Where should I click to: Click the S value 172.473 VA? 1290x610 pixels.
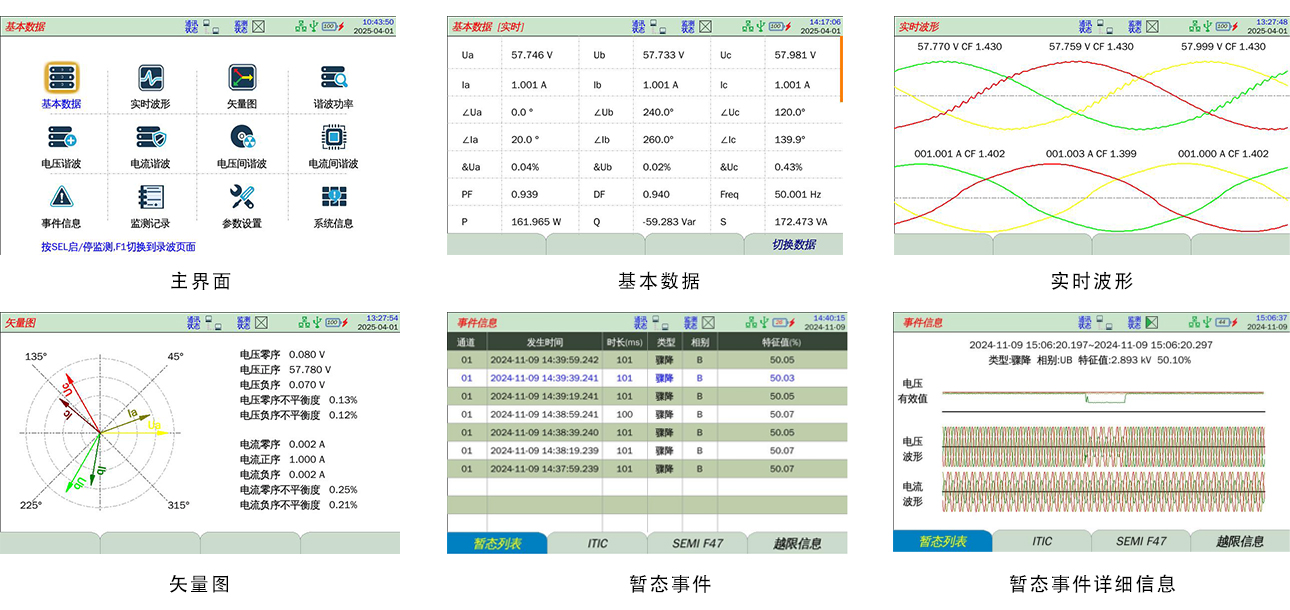coord(801,221)
